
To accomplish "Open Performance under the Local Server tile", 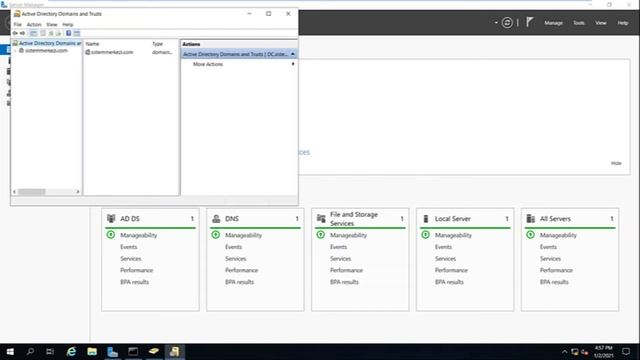I will [x=451, y=270].
